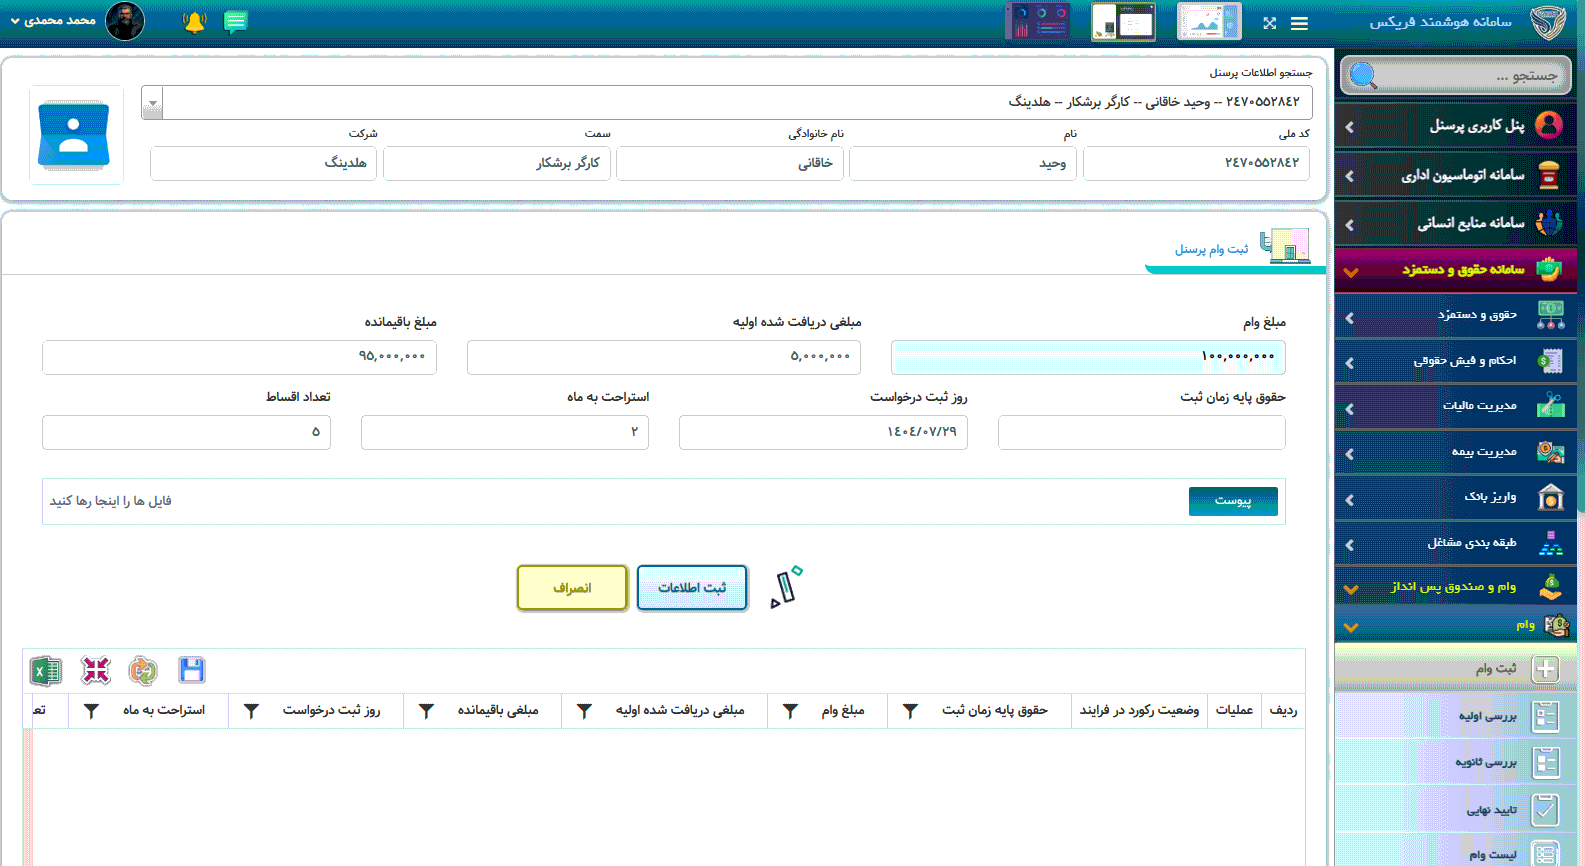Click the refresh icon above the grid
The width and height of the screenshot is (1585, 866).
pos(143,671)
